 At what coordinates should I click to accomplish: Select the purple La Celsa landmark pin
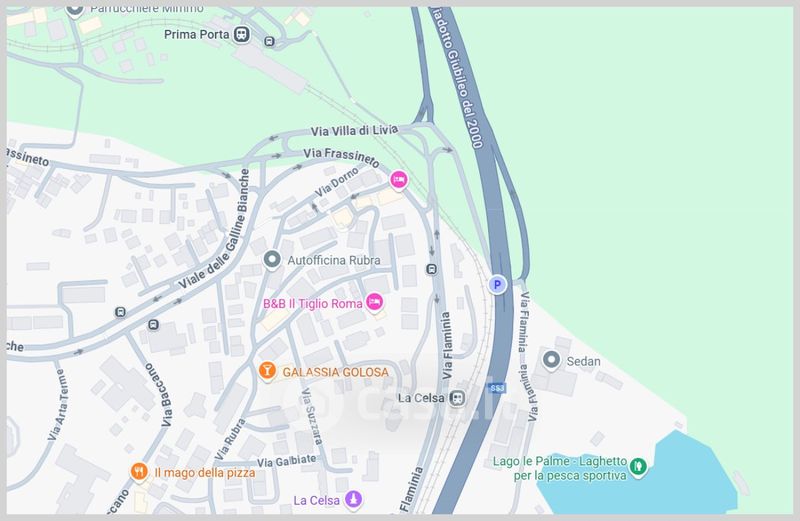tap(353, 500)
